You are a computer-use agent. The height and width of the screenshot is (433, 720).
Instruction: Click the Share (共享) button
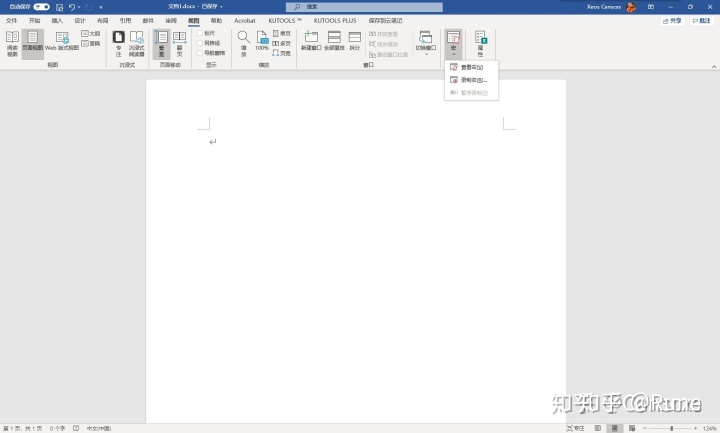click(673, 21)
